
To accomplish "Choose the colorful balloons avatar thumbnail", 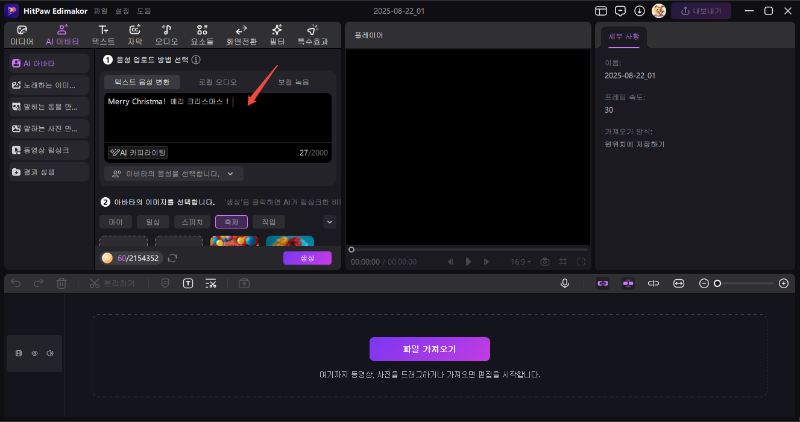I will pyautogui.click(x=234, y=241).
